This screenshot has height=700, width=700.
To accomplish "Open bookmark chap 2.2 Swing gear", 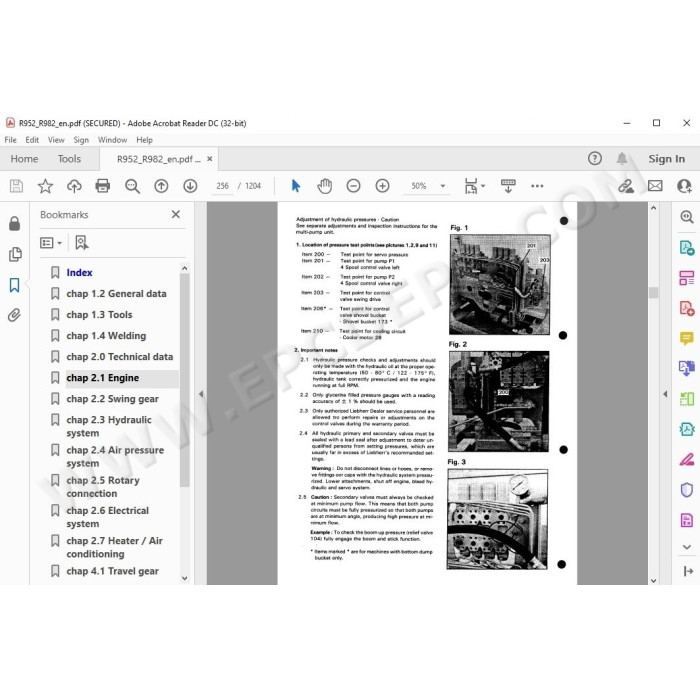I will pyautogui.click(x=112, y=399).
